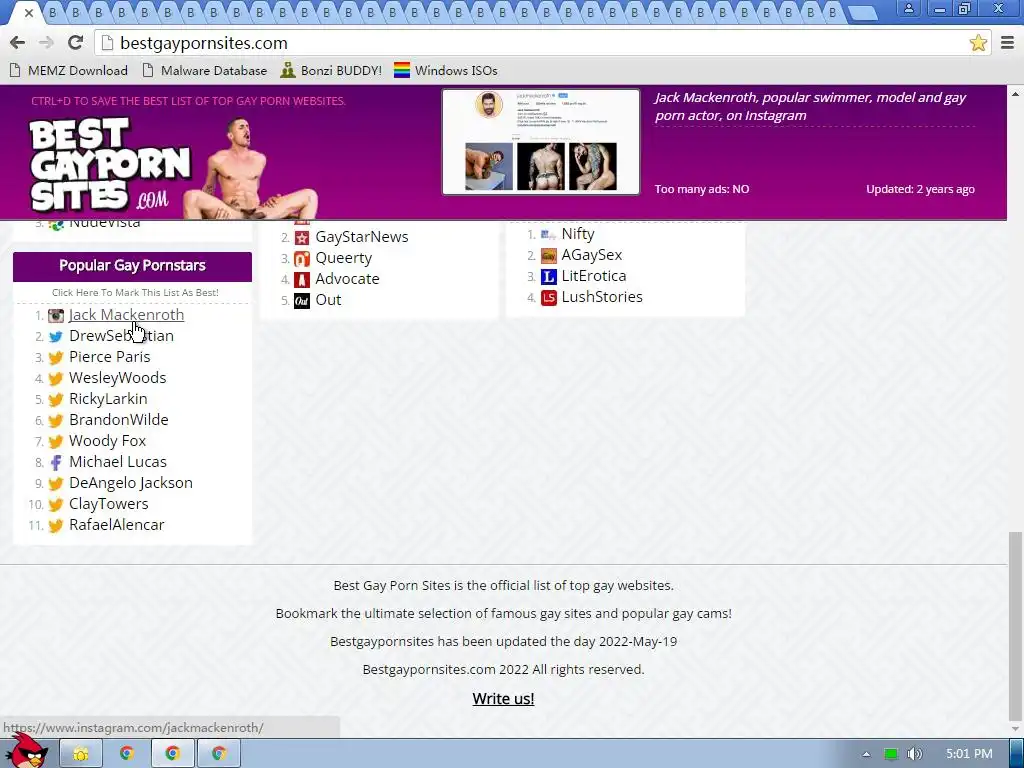This screenshot has width=1024, height=768.
Task: Click the Instagram profile preview thumbnail in banner
Action: pos(541,142)
